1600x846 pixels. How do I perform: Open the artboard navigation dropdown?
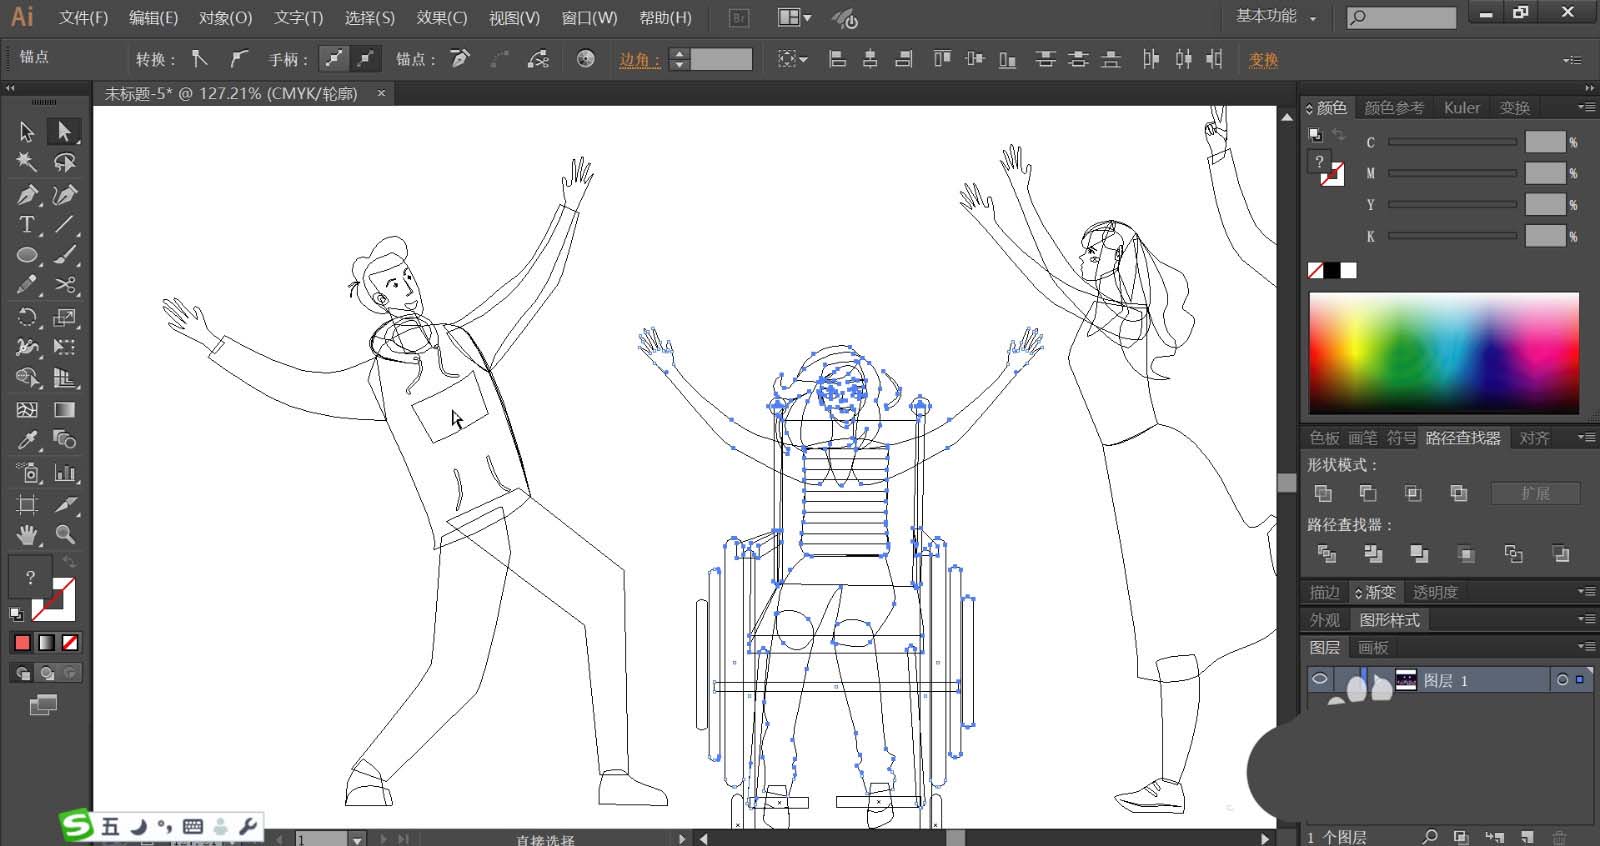tap(357, 839)
